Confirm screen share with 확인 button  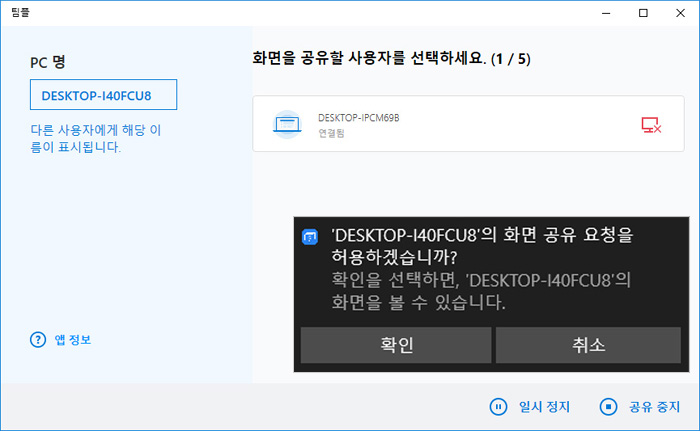pos(396,345)
